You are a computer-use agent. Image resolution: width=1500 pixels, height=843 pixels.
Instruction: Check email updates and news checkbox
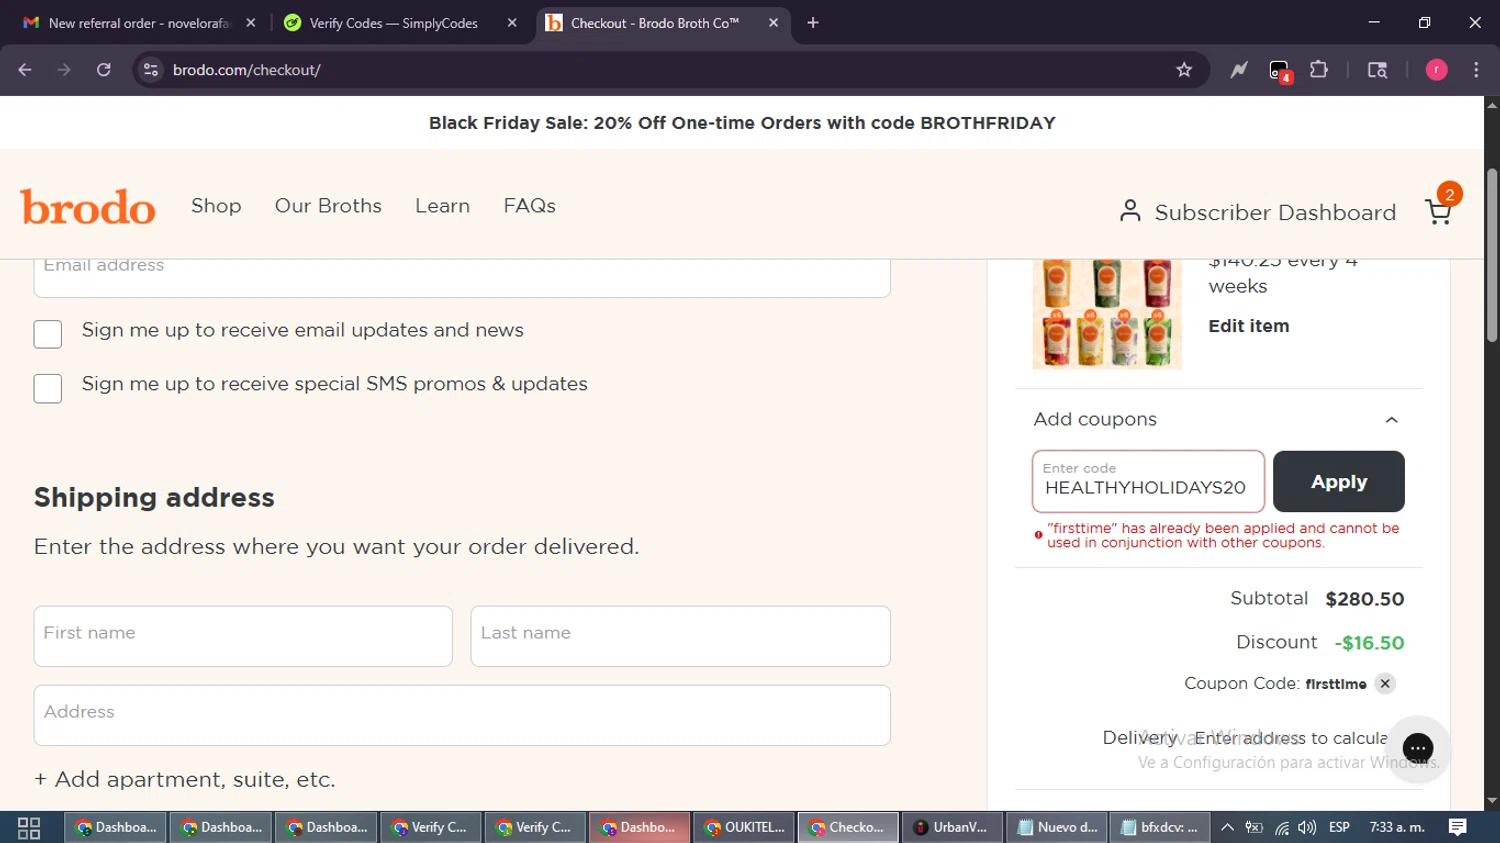48,334
